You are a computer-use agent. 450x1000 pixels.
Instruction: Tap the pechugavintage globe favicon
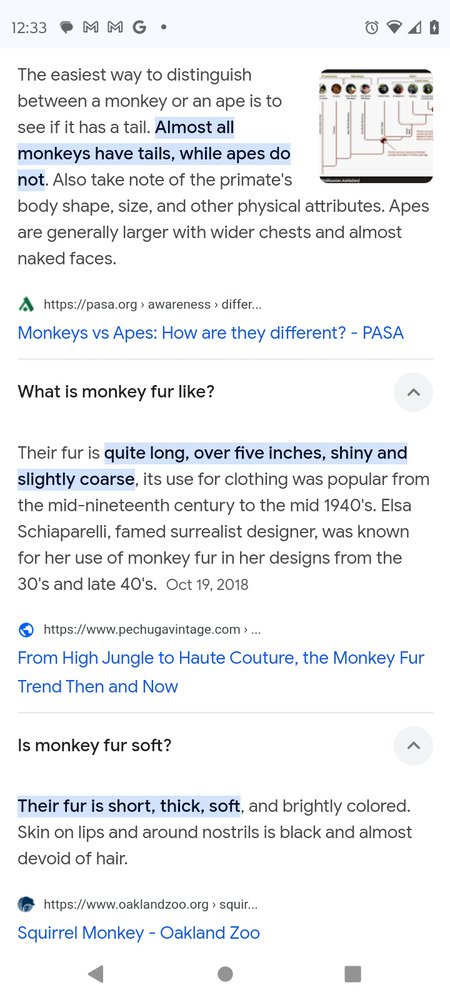click(x=26, y=630)
